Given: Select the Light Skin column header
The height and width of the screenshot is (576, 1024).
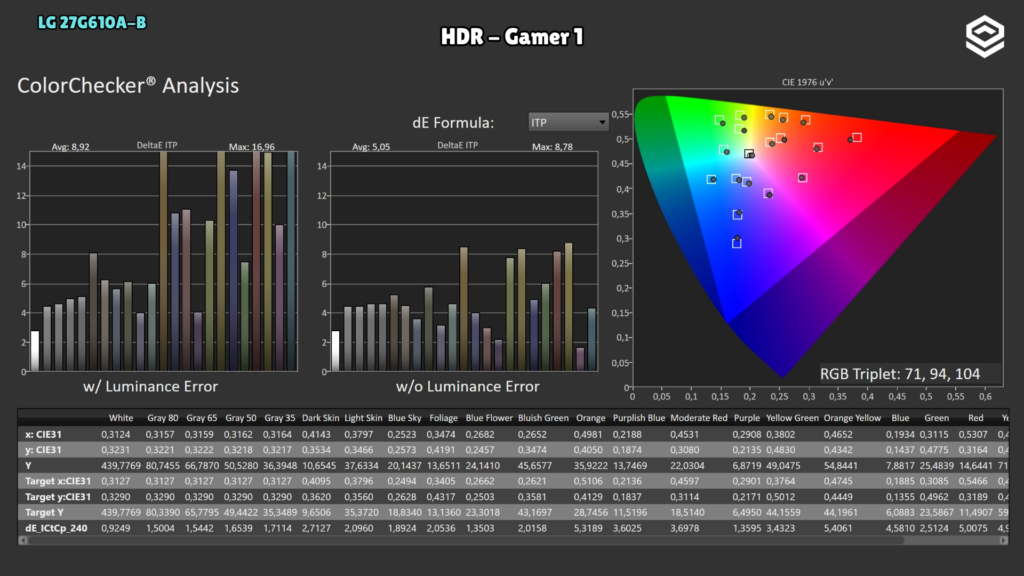Looking at the screenshot, I should [x=363, y=418].
